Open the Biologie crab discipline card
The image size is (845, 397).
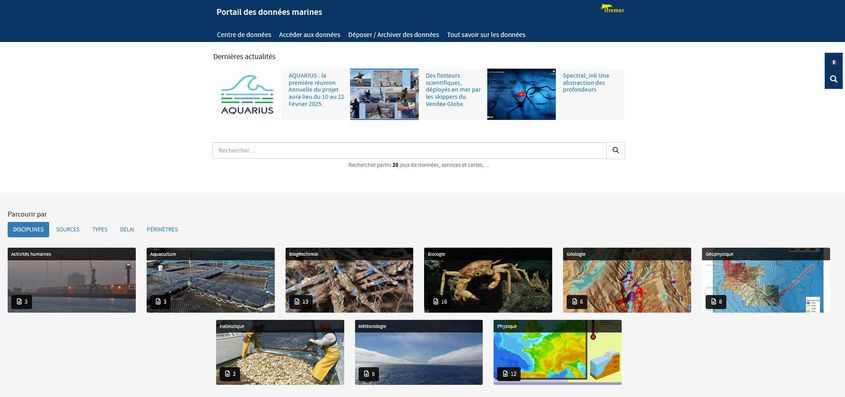pyautogui.click(x=488, y=280)
